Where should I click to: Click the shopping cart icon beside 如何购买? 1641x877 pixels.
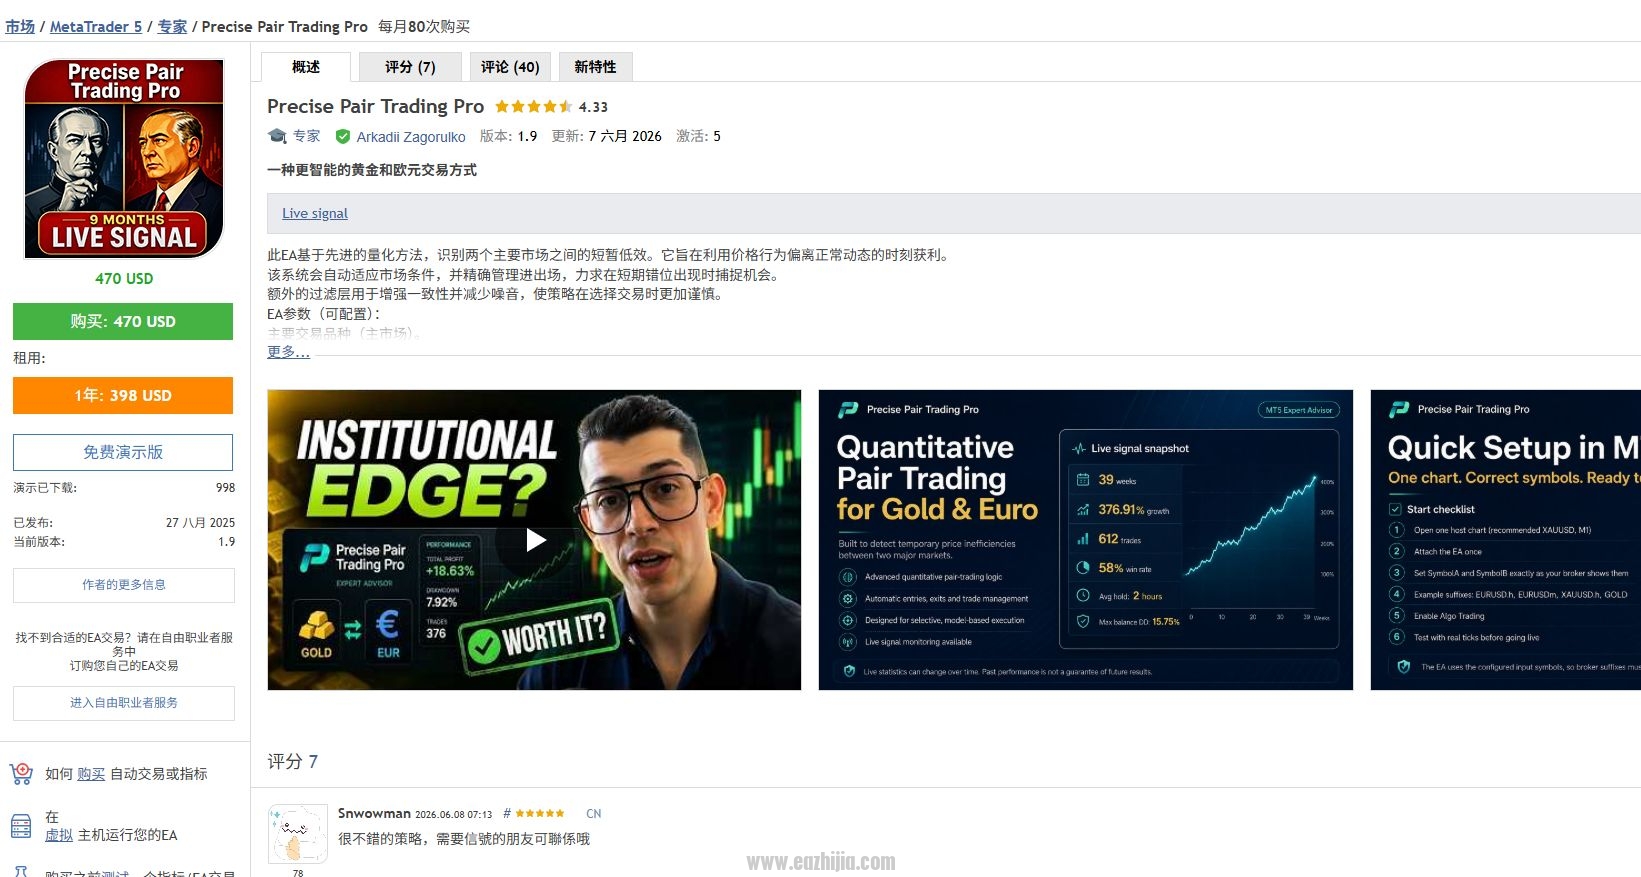click(x=21, y=774)
